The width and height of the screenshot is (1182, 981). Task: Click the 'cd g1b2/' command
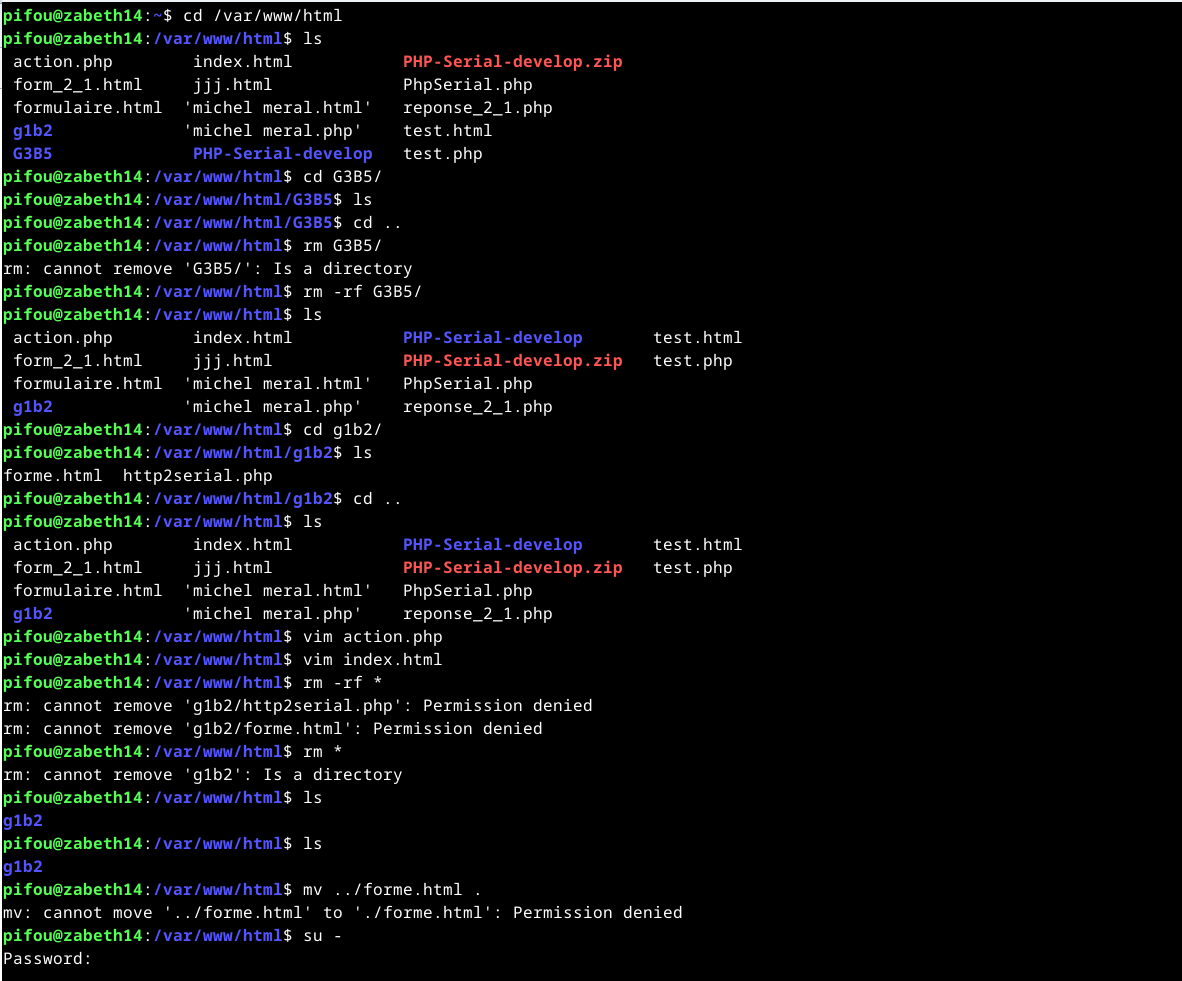pos(342,430)
